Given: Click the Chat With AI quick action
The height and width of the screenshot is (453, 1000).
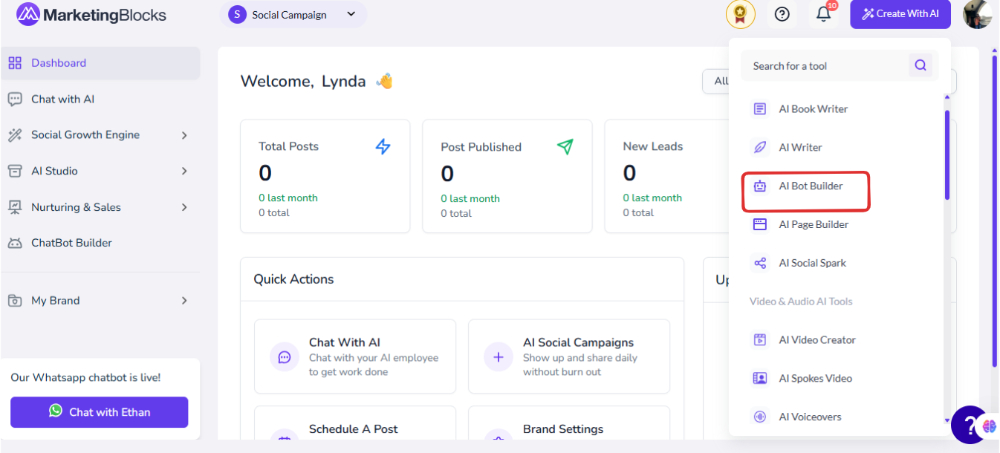Looking at the screenshot, I should [x=355, y=357].
